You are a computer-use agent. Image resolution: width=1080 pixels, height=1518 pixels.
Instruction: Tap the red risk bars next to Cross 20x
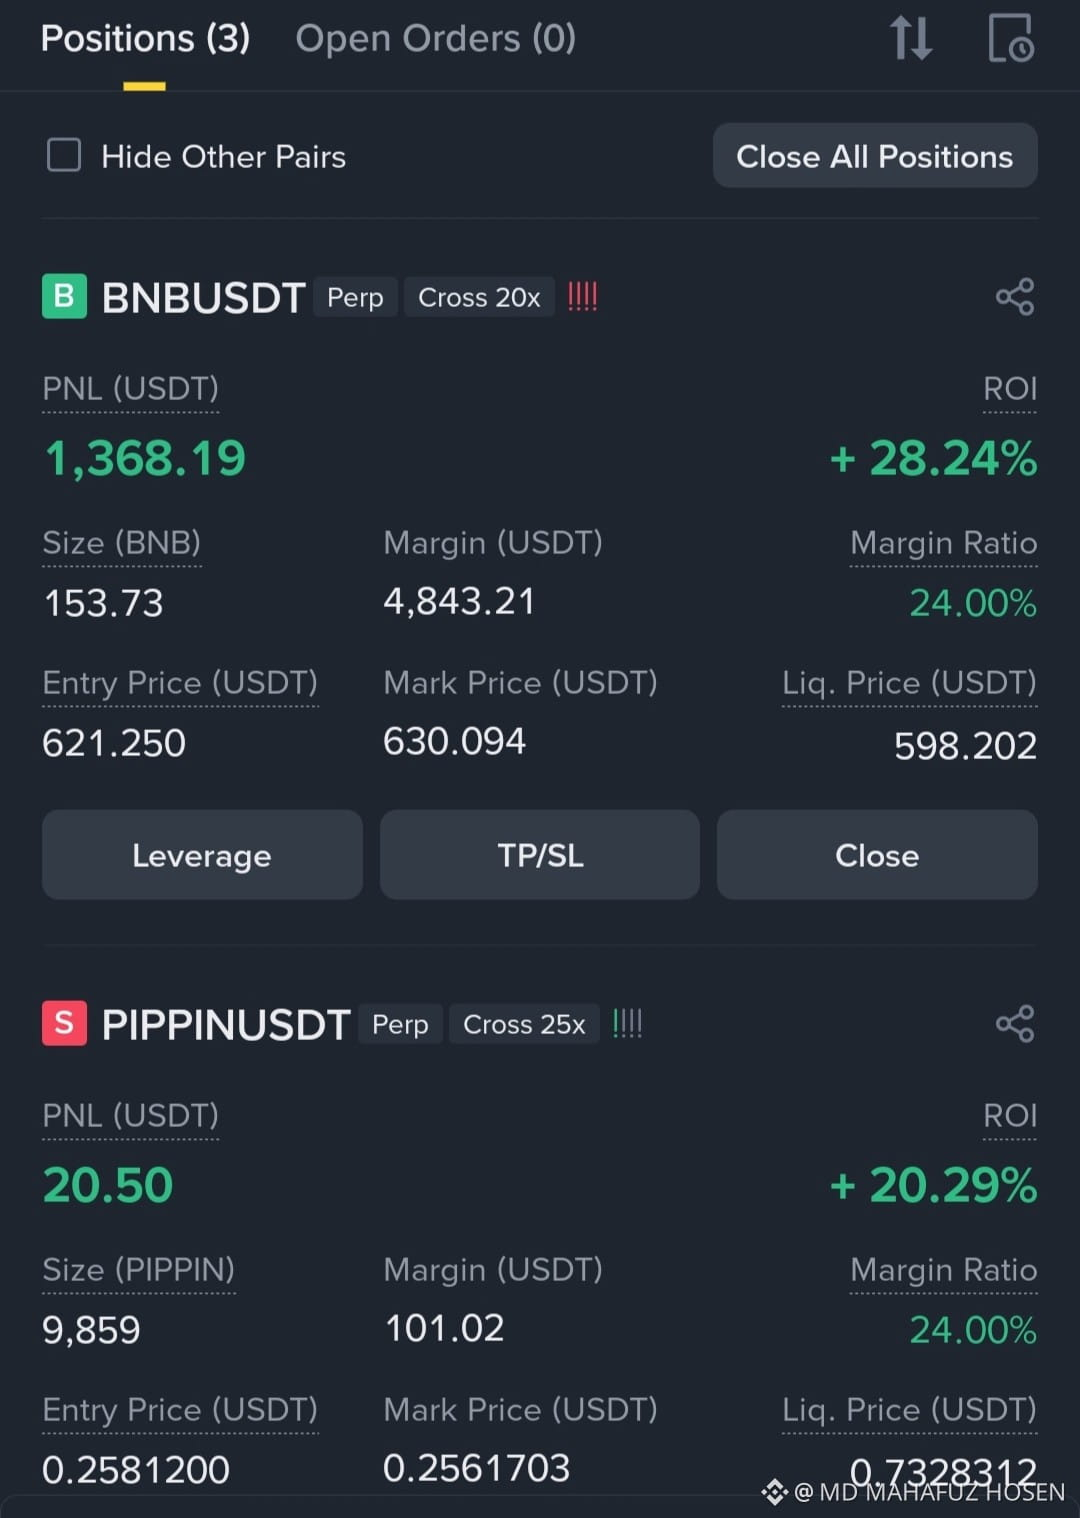[x=583, y=297]
